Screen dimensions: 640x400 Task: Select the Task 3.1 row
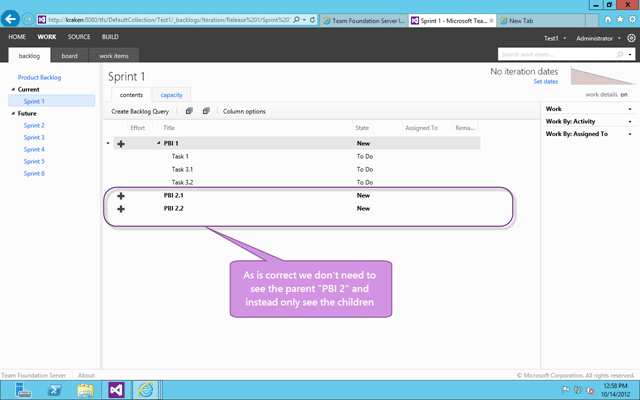click(x=297, y=169)
